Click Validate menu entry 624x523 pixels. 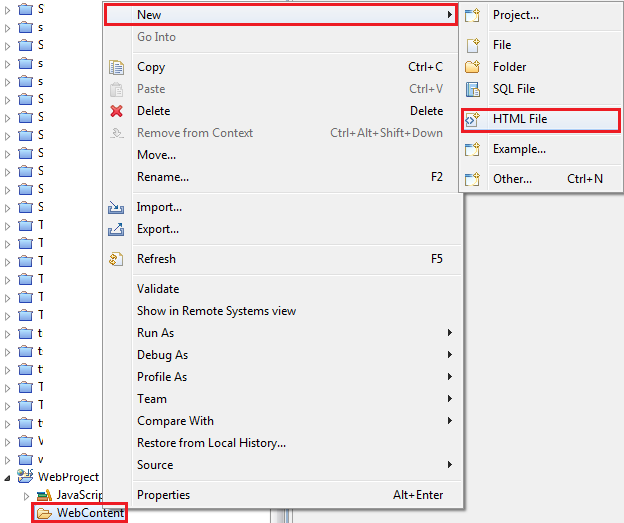tap(281, 289)
